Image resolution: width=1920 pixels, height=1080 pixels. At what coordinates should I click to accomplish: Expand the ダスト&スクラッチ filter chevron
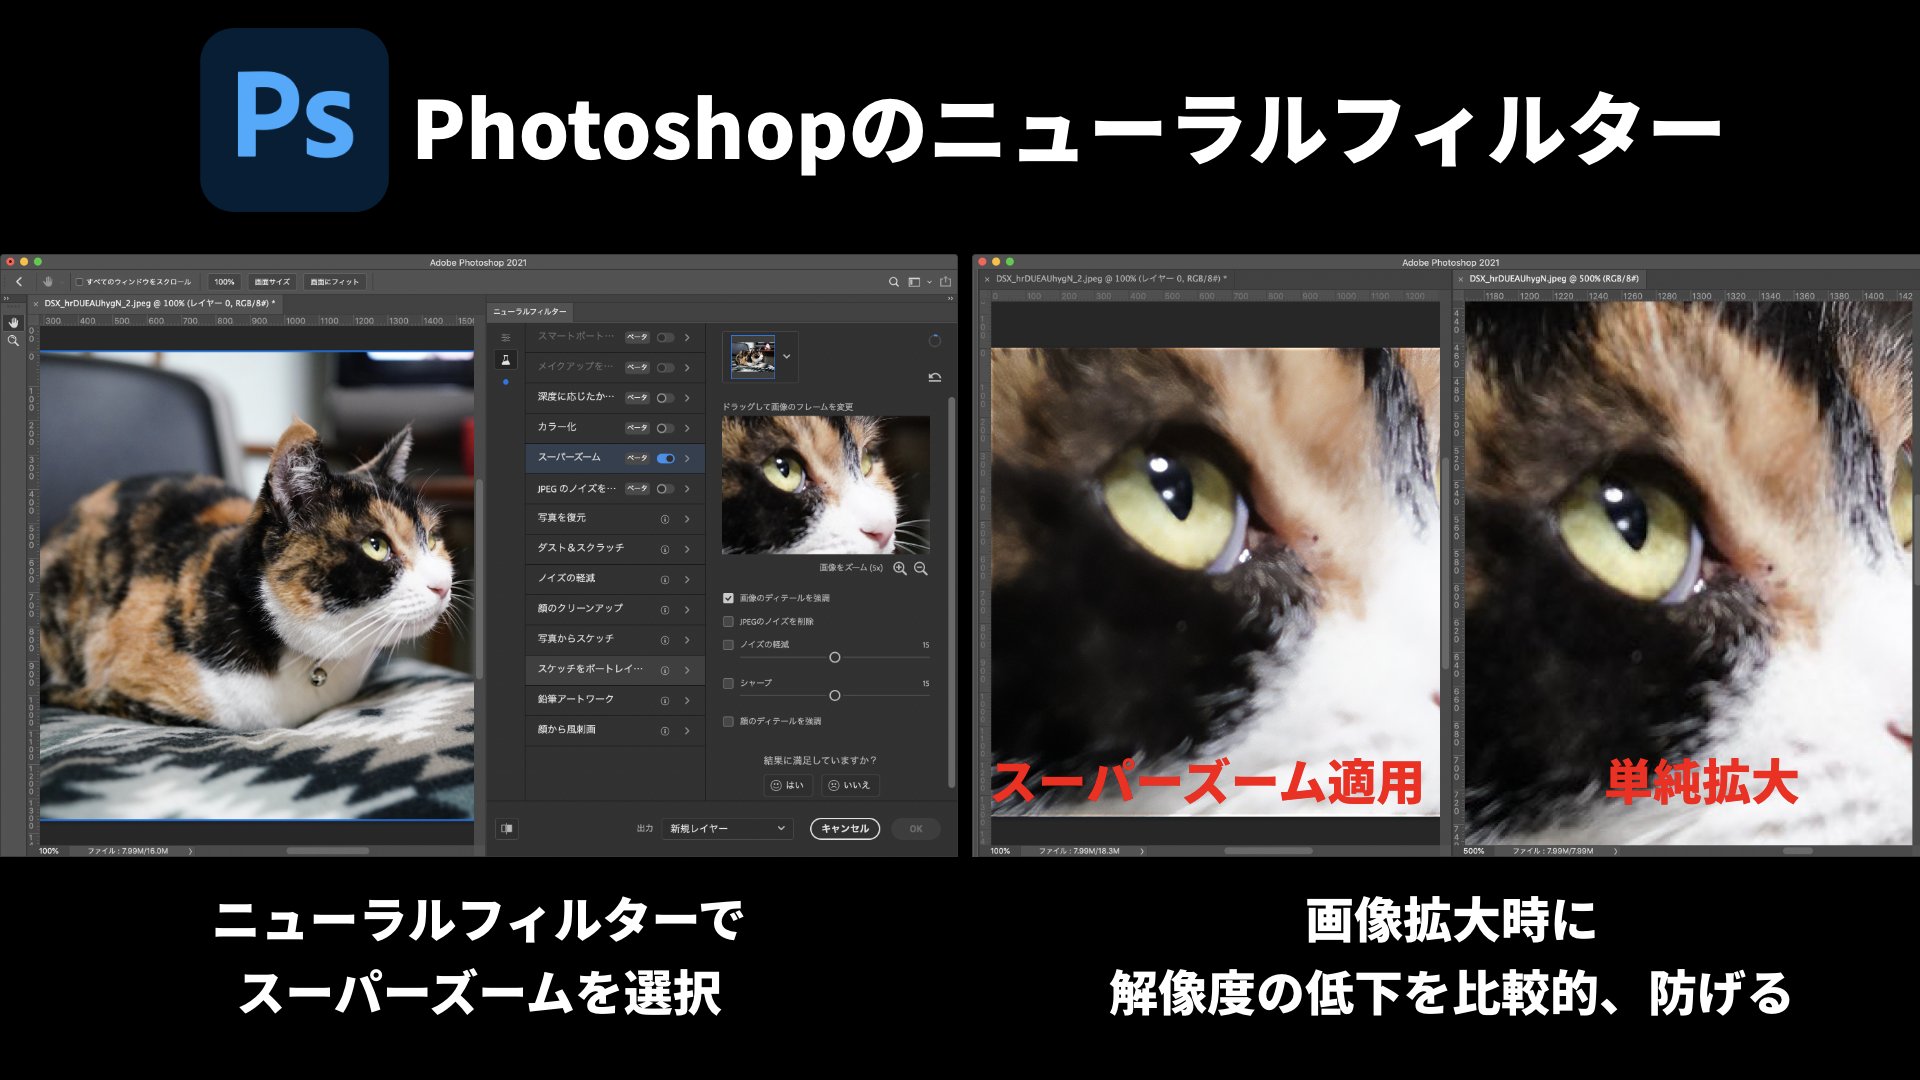(x=687, y=549)
